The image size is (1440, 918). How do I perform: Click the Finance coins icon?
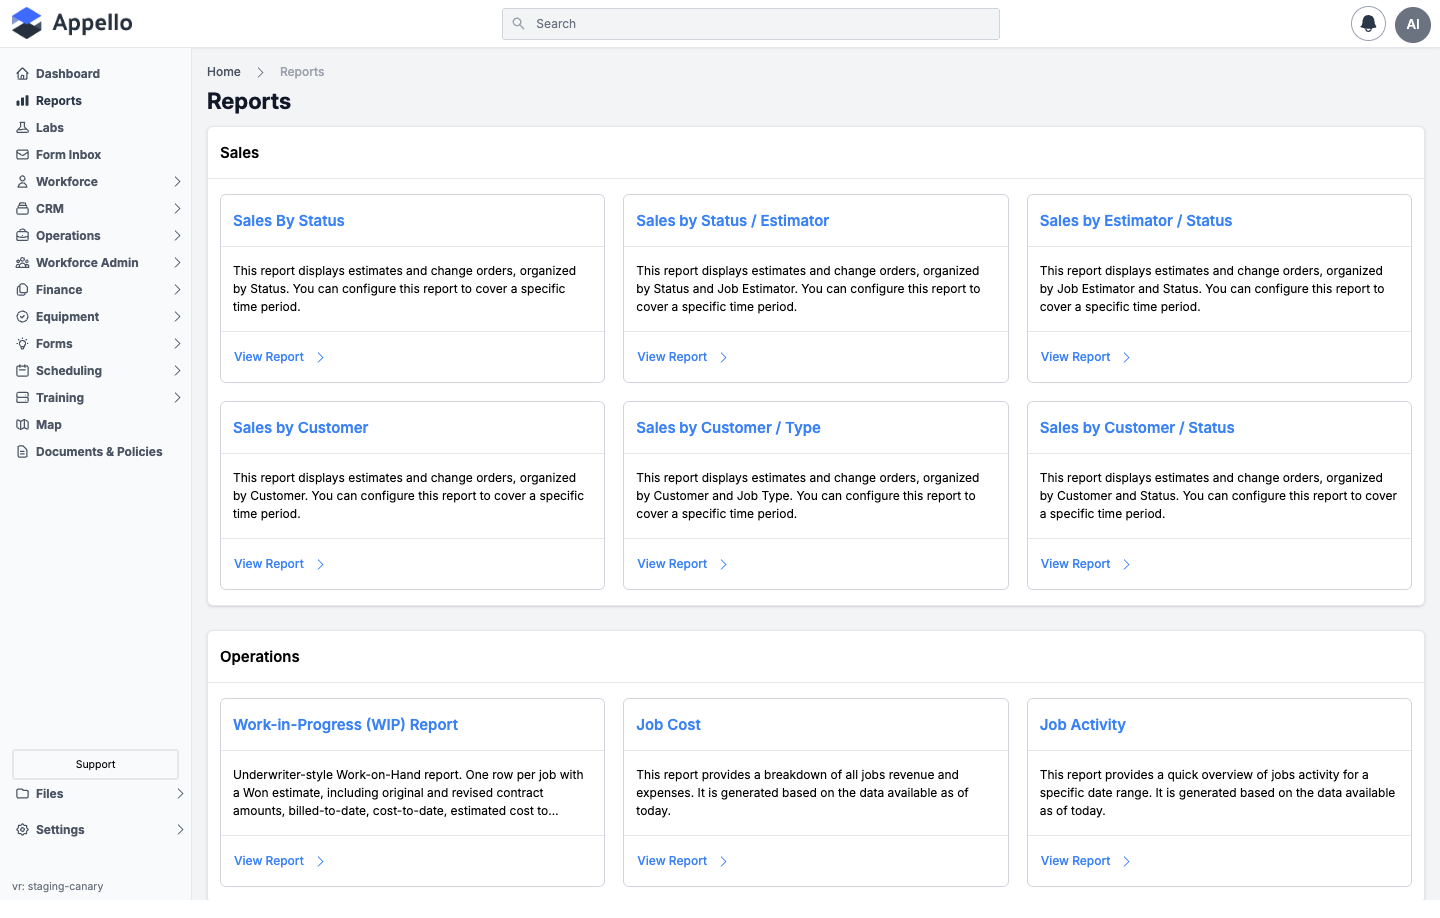click(x=22, y=290)
